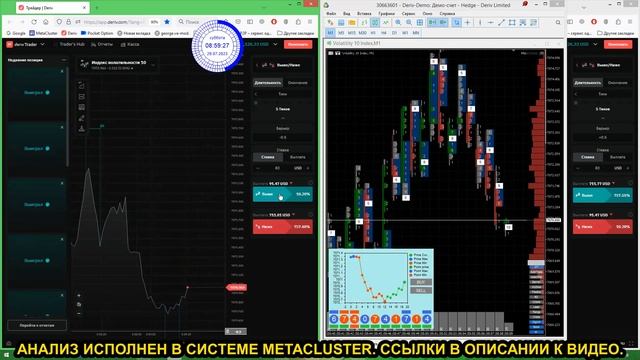Open a new tab next to Трейдер tab
The image size is (640, 360).
97,8
